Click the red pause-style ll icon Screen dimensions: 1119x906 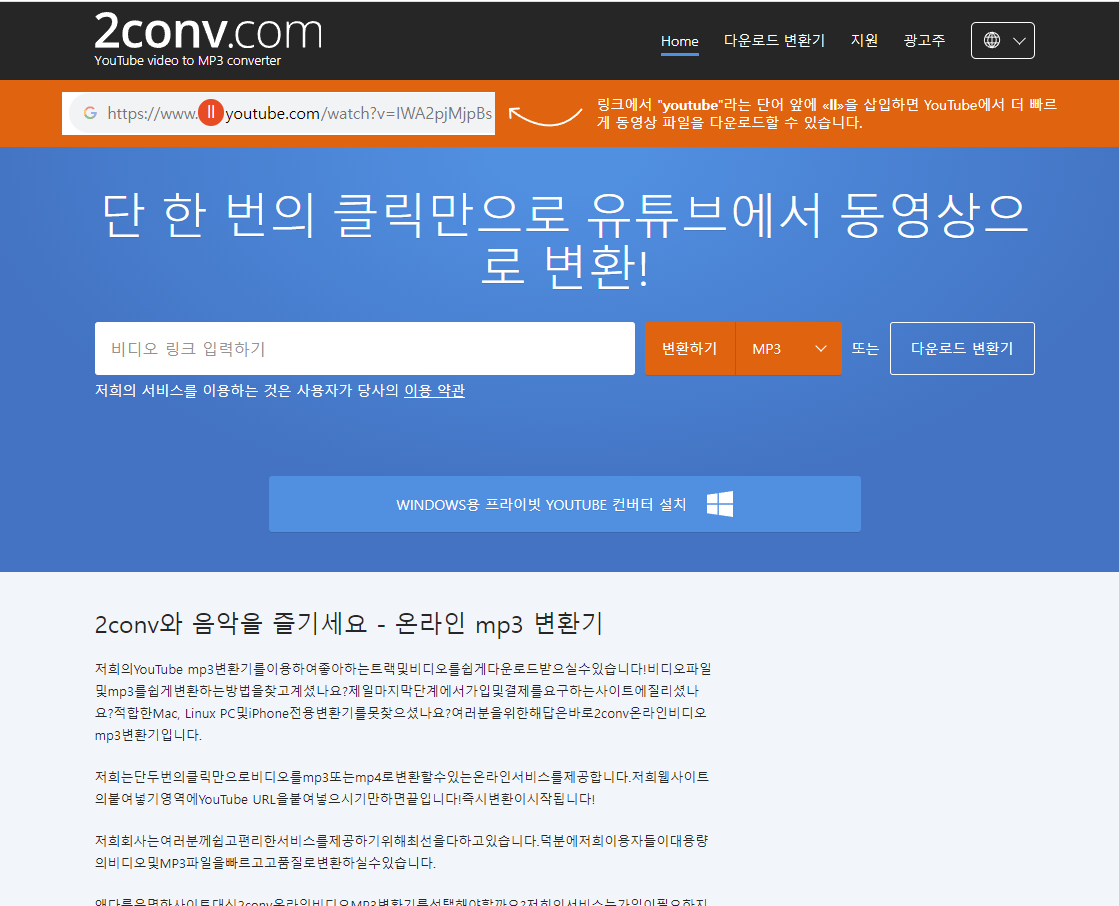(211, 113)
